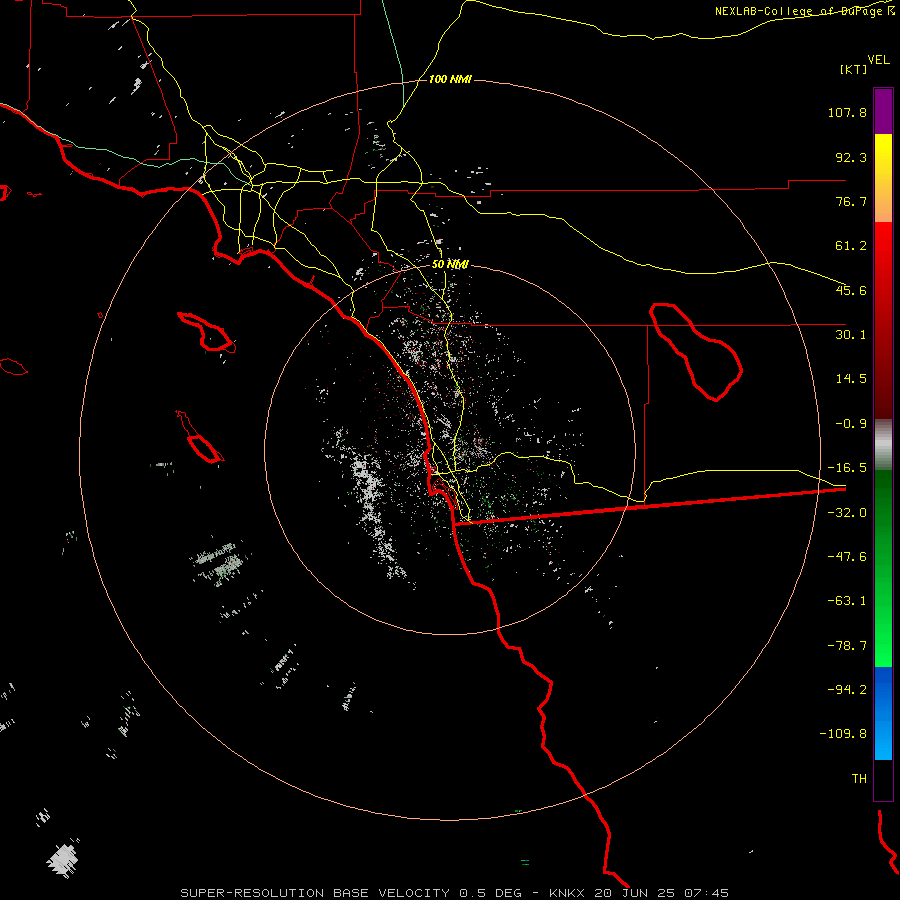This screenshot has height=900, width=900.
Task: Click the 100 NMI range ring label
Action: point(450,79)
